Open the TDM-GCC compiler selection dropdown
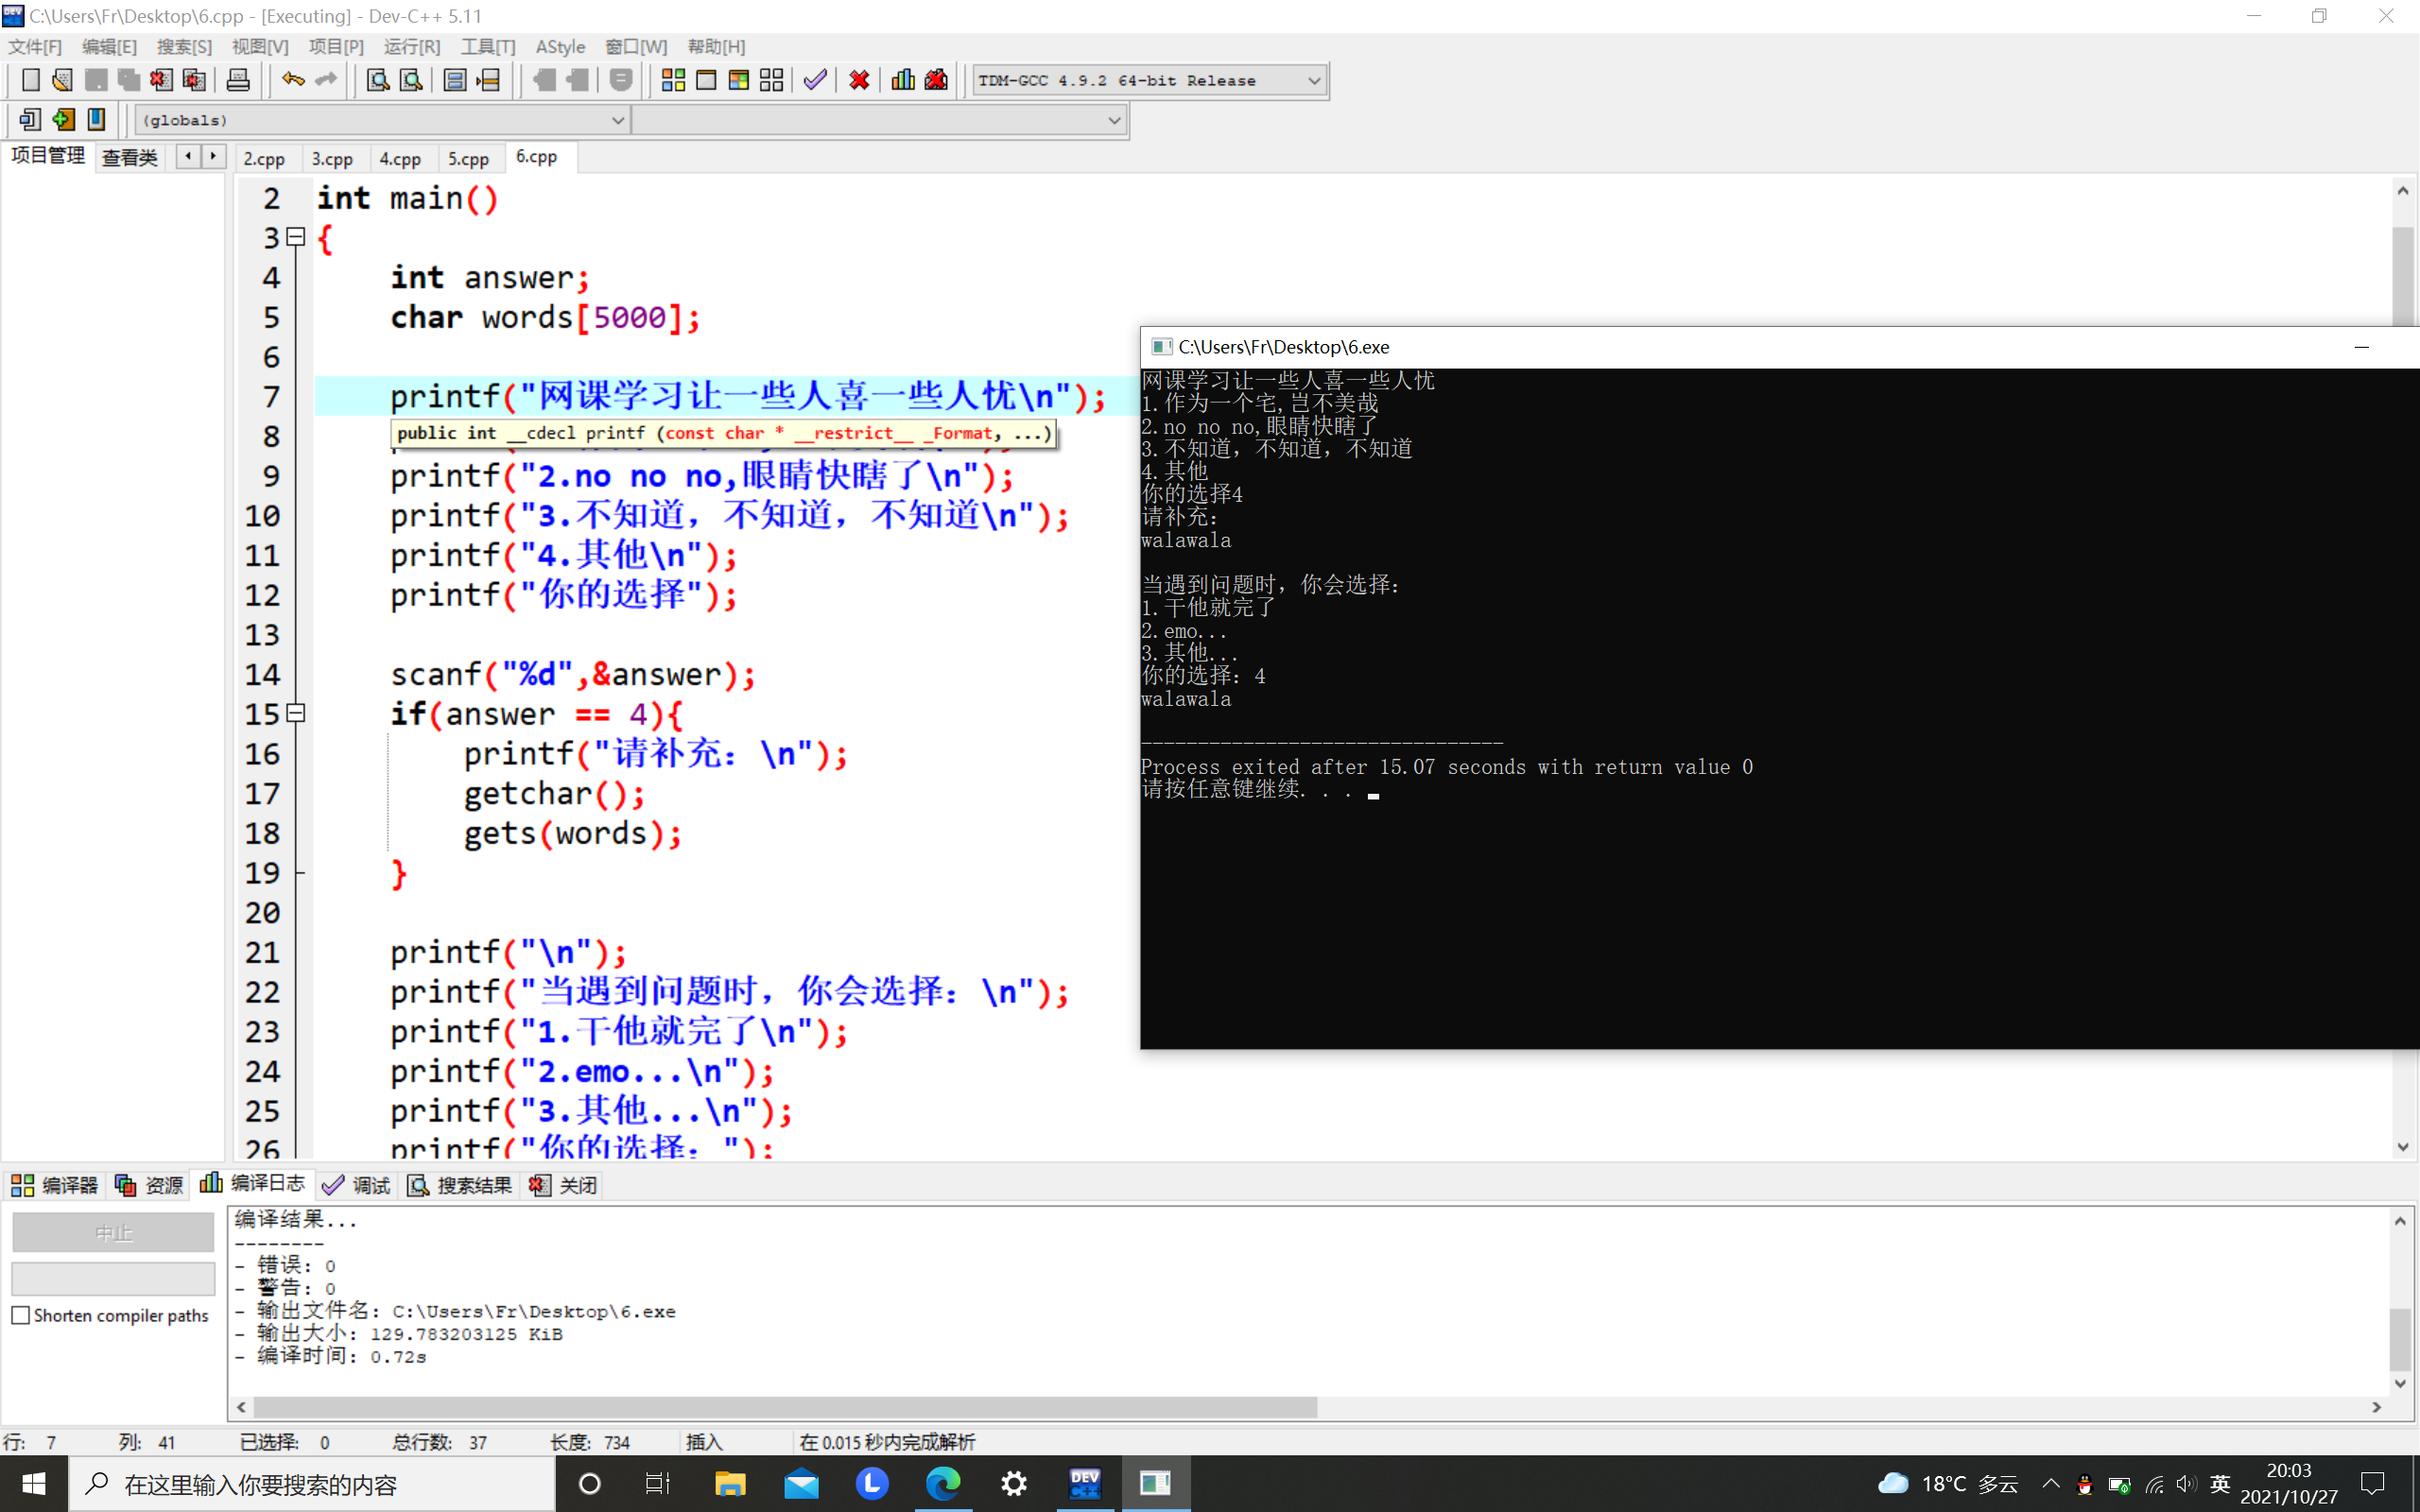 1314,80
